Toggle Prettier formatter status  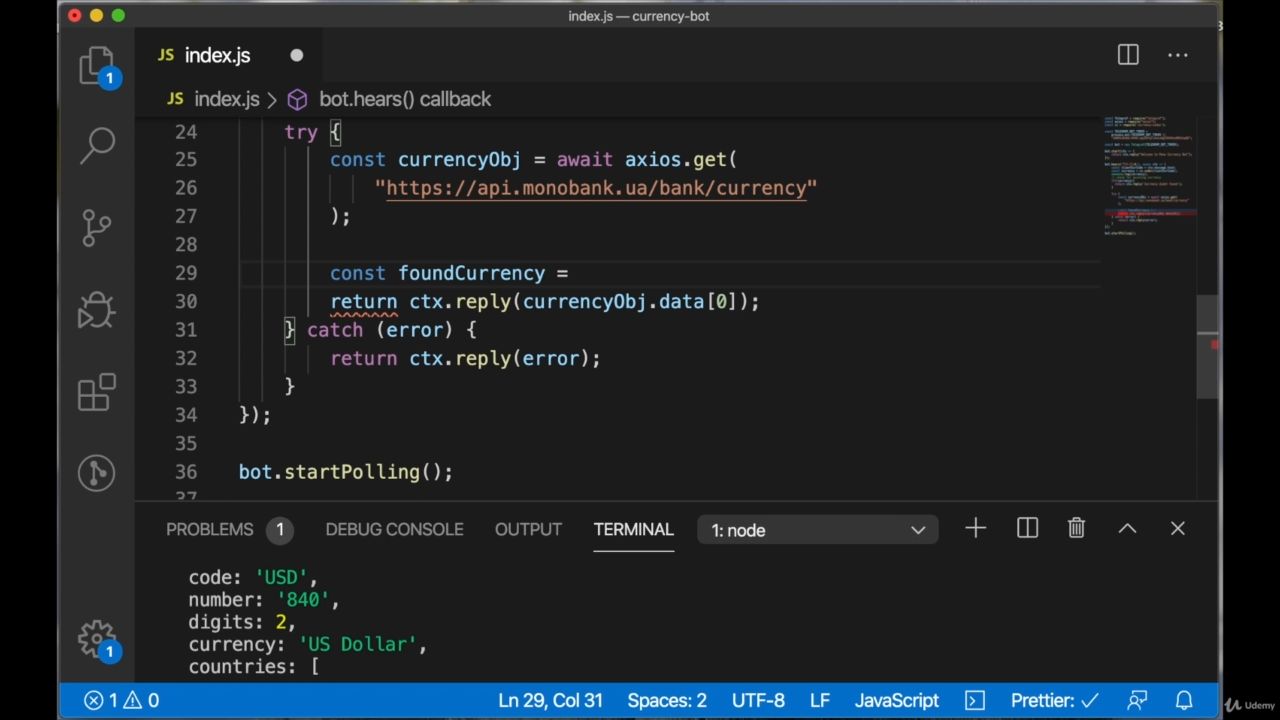pyautogui.click(x=1054, y=700)
